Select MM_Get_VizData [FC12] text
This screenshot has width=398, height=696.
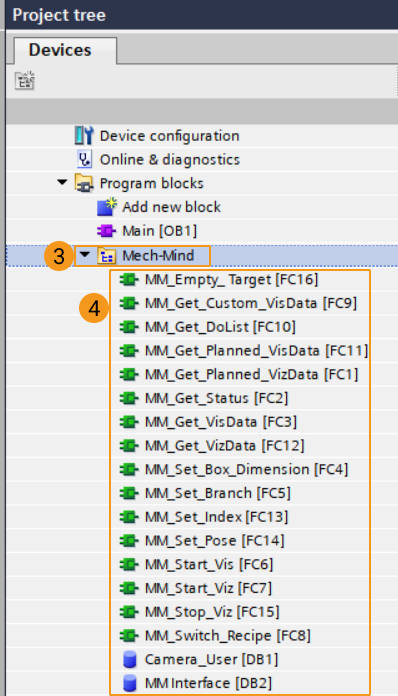pos(225,446)
